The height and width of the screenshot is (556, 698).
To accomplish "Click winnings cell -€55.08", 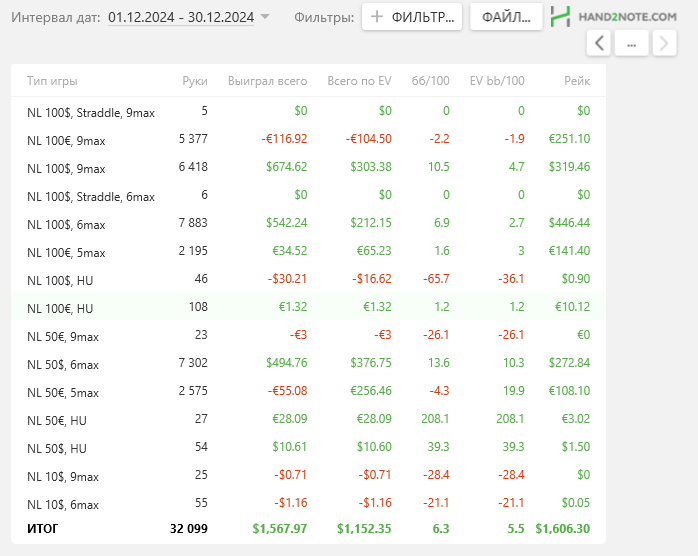I will pyautogui.click(x=287, y=391).
